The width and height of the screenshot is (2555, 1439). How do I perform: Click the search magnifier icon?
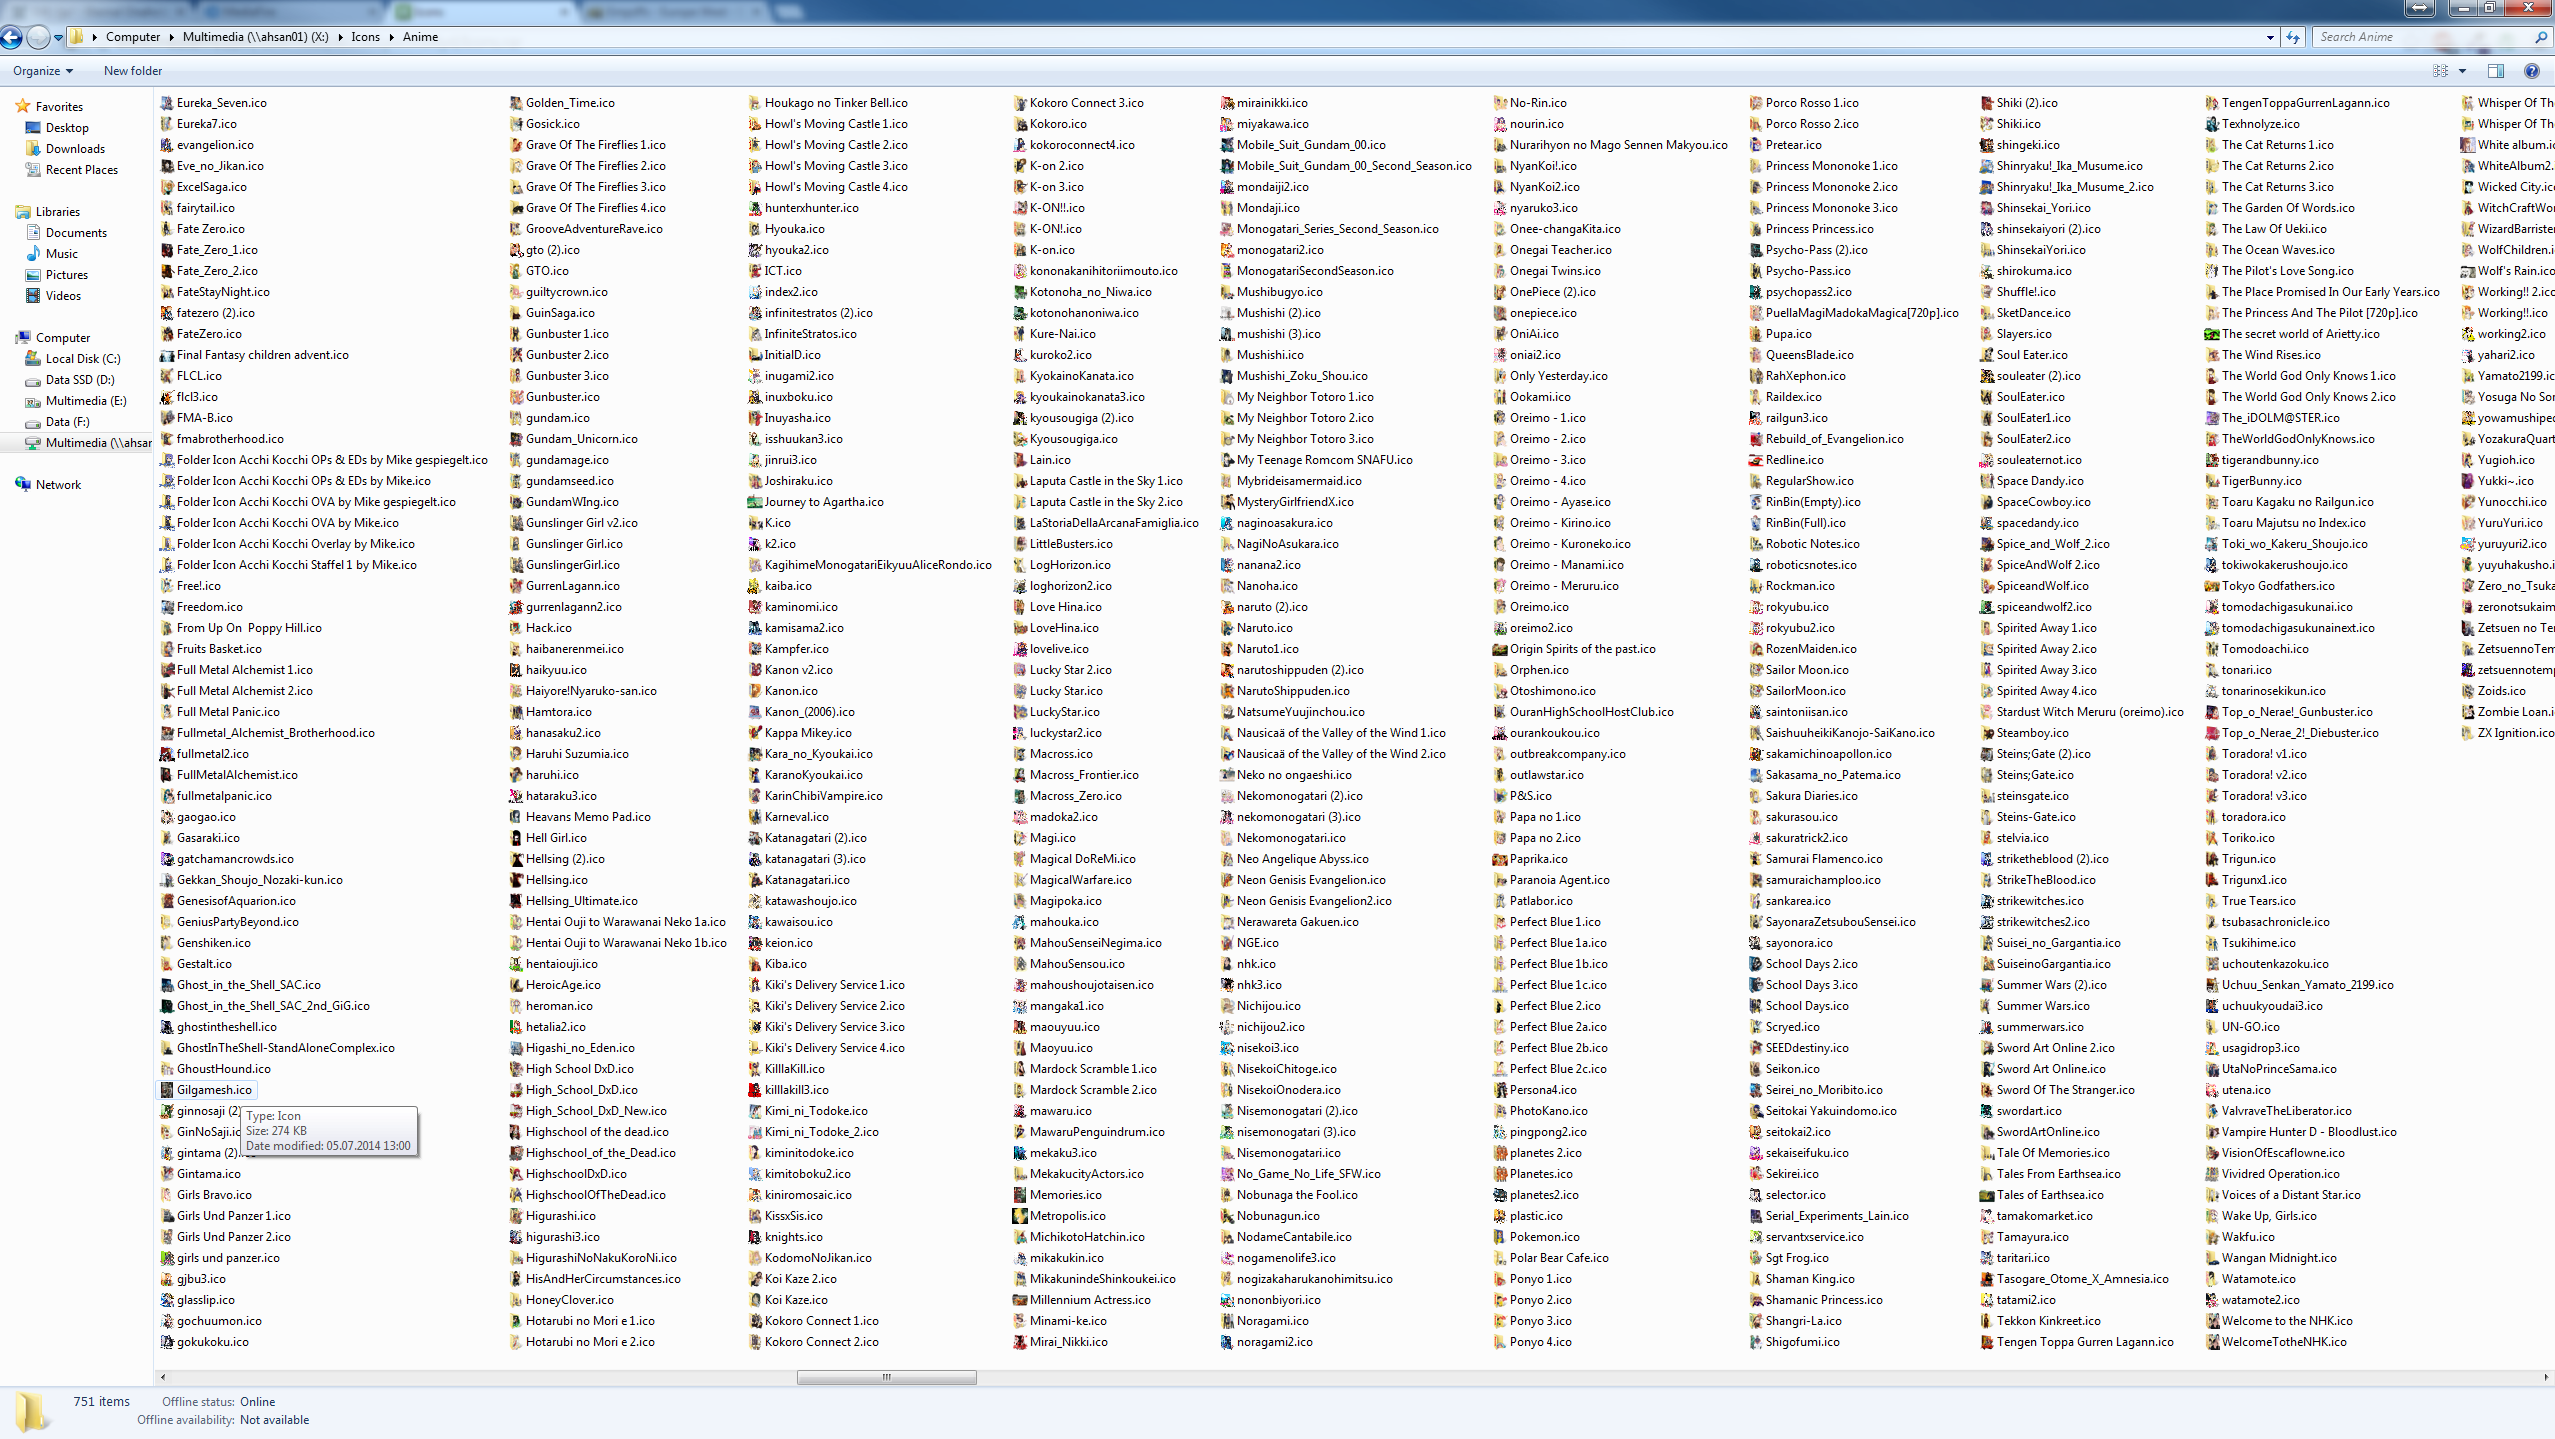tap(2540, 37)
